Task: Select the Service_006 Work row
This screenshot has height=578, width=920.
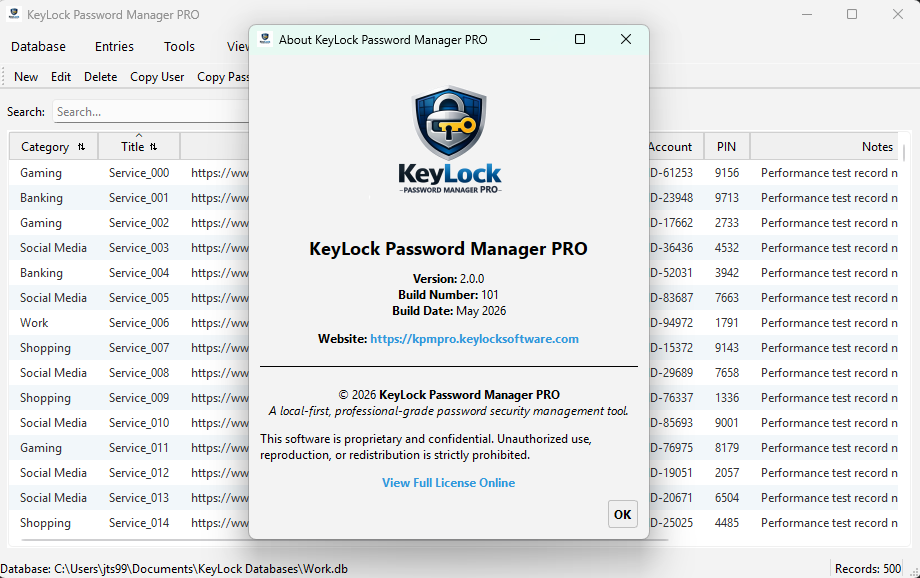Action: click(x=129, y=323)
